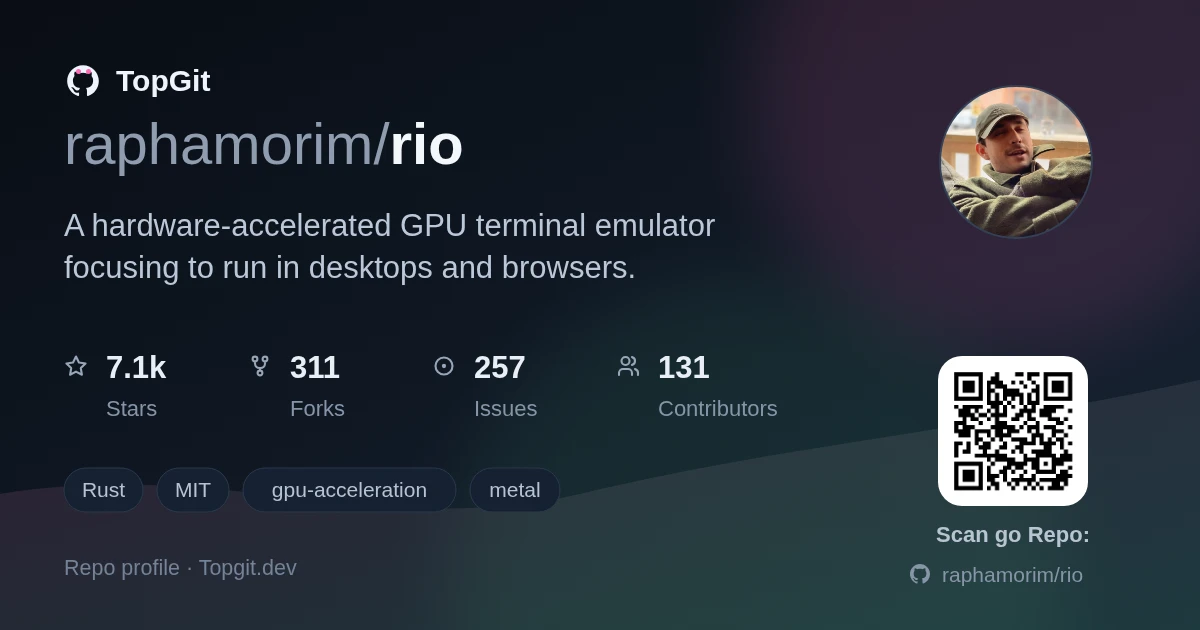Click the Stars label

(x=131, y=408)
